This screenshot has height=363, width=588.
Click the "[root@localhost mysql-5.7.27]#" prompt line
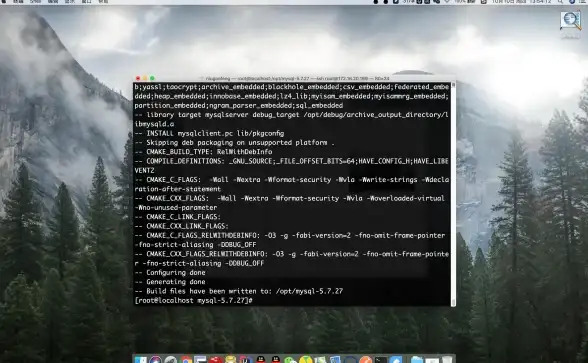pyautogui.click(x=194, y=300)
